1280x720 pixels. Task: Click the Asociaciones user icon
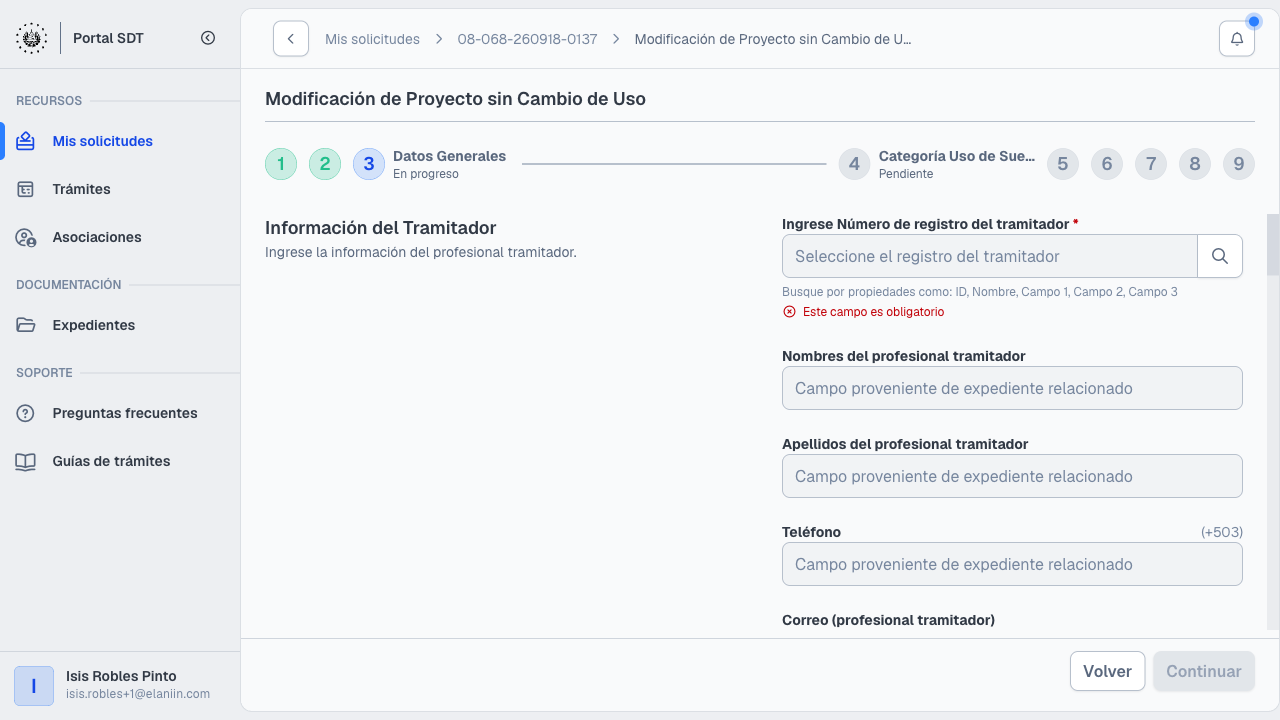[26, 237]
